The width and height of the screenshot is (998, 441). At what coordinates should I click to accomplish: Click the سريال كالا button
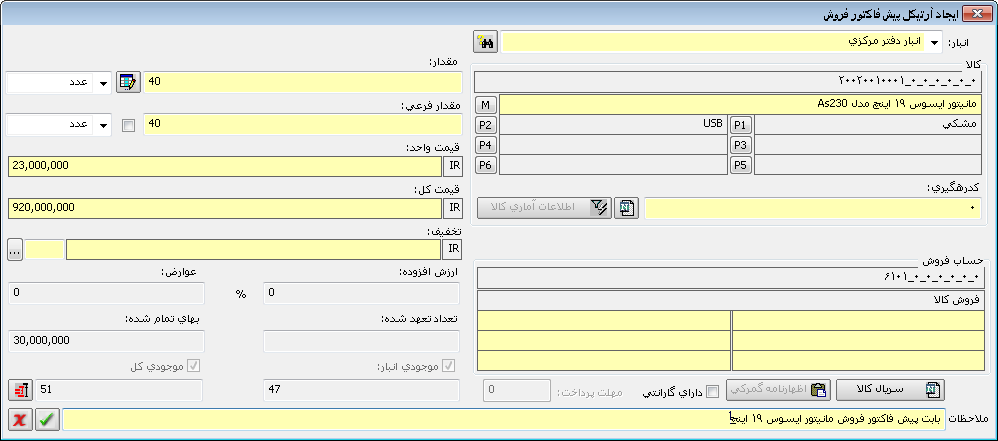pos(891,390)
